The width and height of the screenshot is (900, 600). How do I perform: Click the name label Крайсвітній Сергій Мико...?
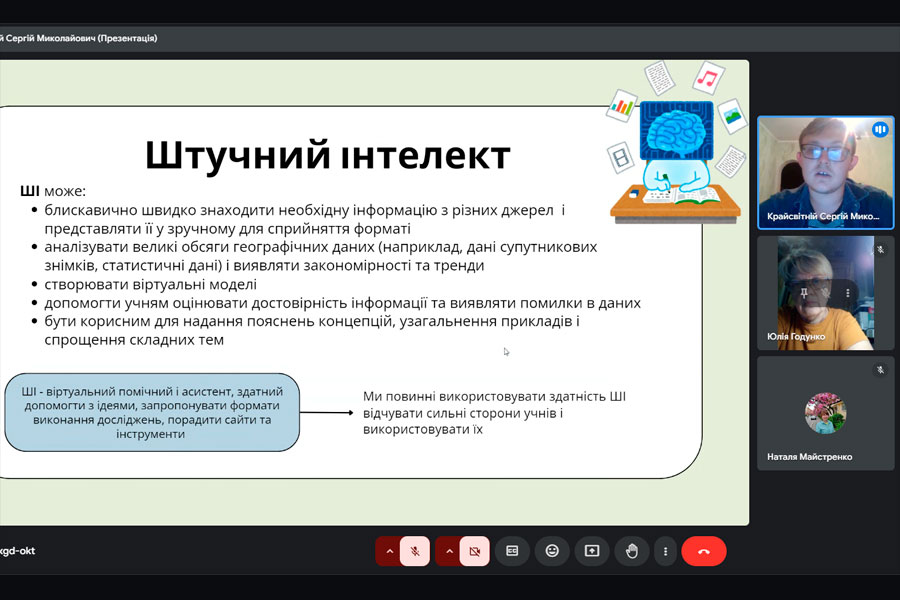[x=823, y=216]
